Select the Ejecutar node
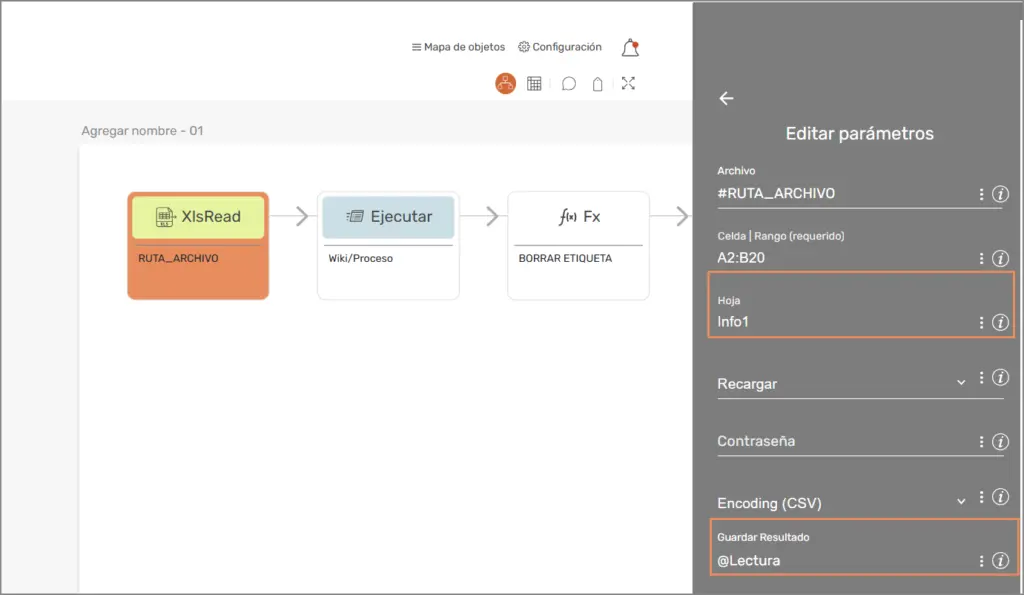Image resolution: width=1024 pixels, height=595 pixels. click(x=388, y=245)
